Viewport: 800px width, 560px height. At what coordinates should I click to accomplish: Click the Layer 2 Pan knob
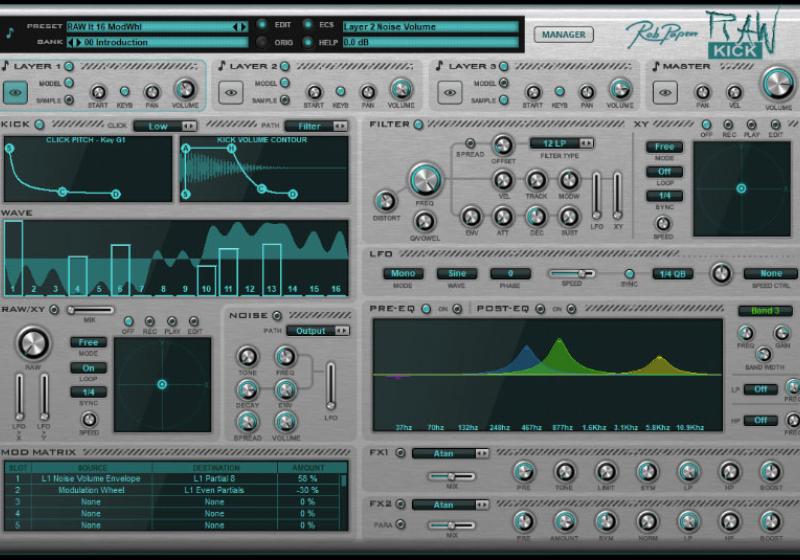point(368,92)
